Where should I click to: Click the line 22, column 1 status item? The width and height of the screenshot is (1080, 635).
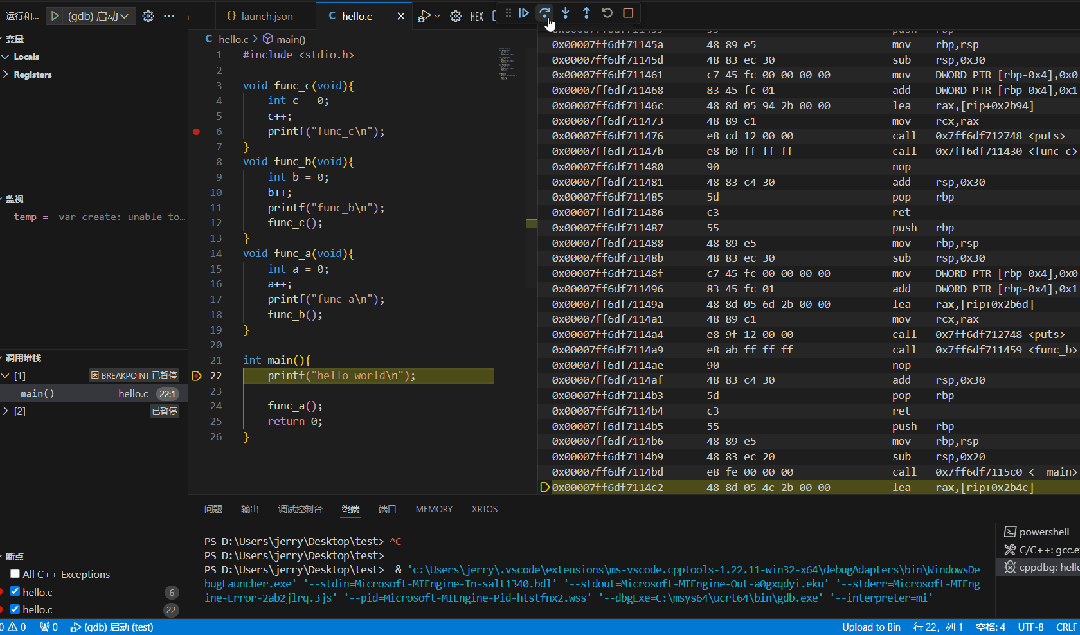click(x=939, y=627)
